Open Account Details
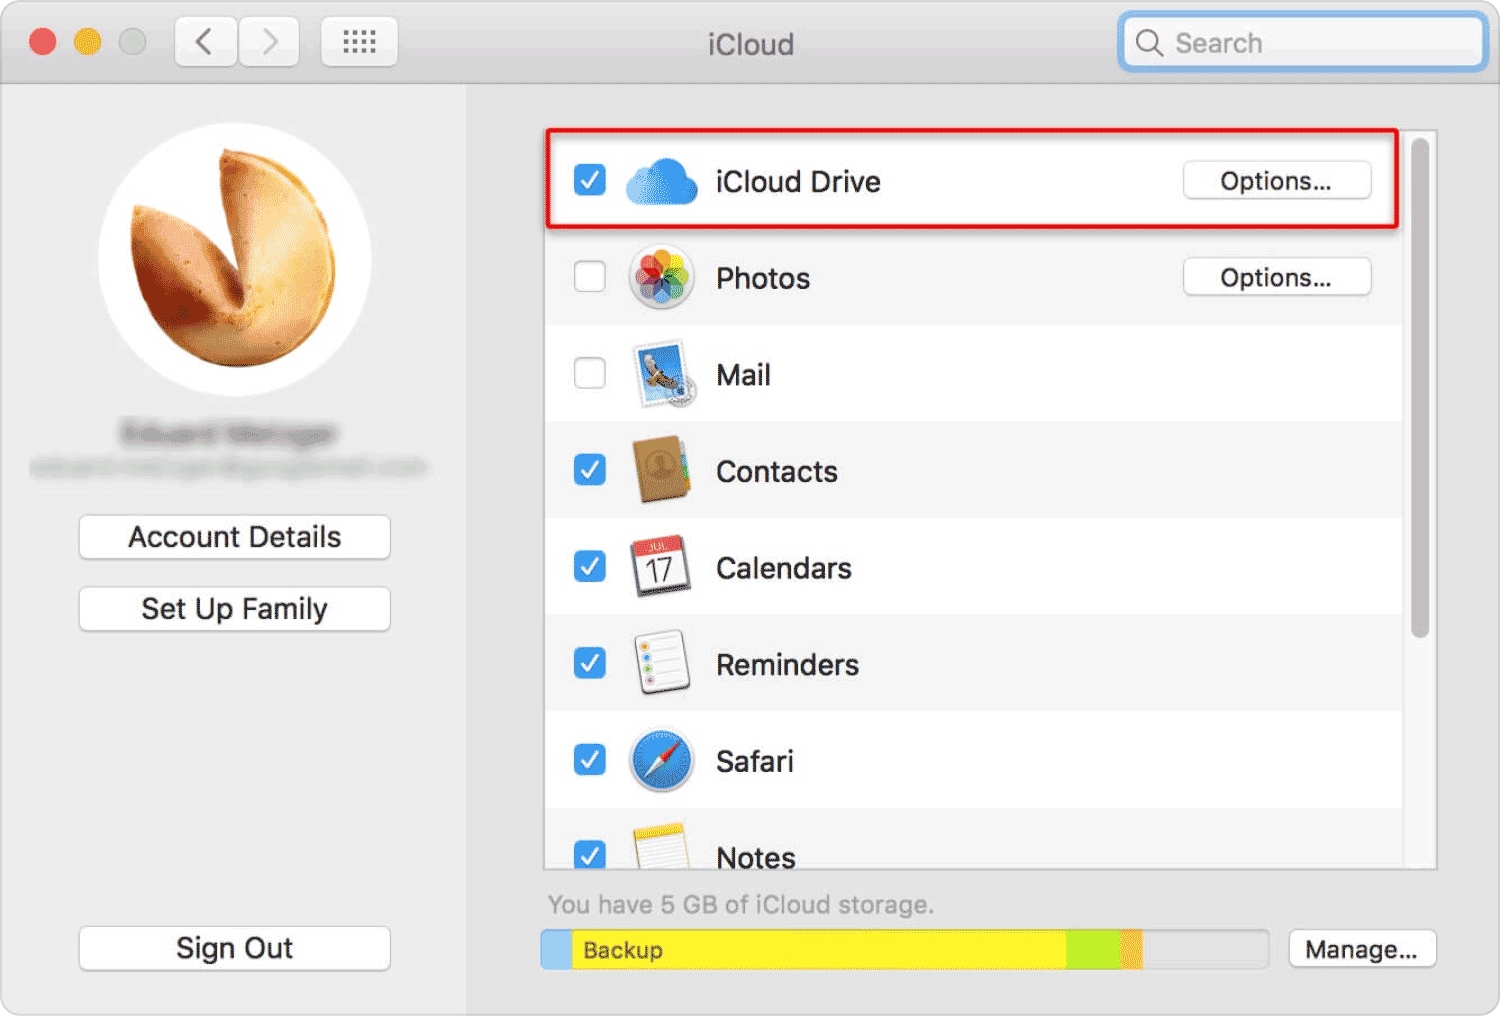The height and width of the screenshot is (1016, 1500). (x=234, y=537)
